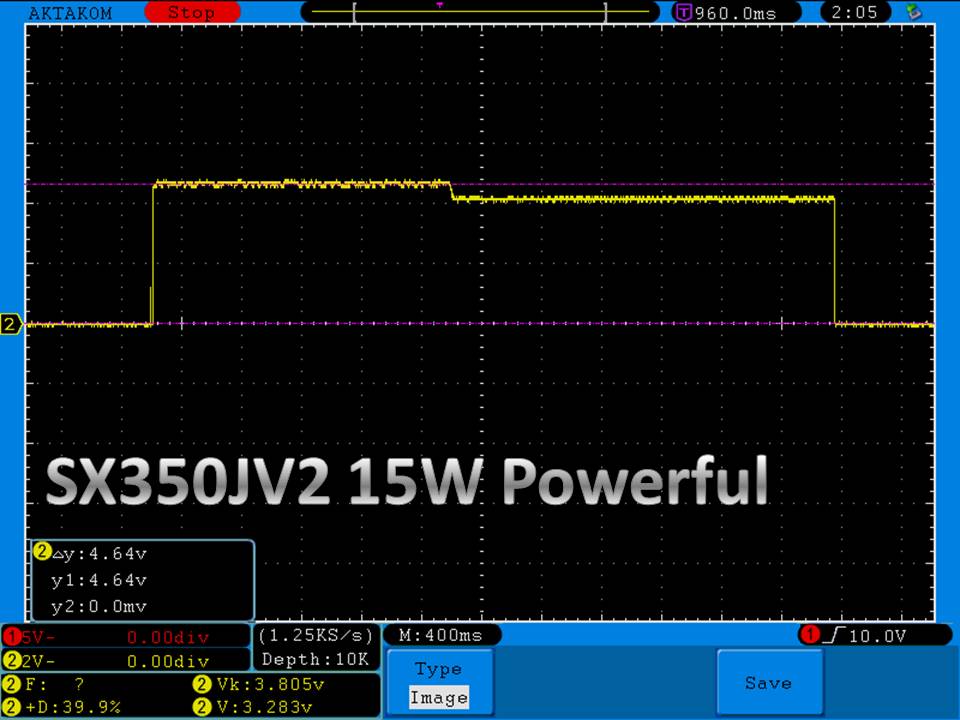This screenshot has width=960, height=720.
Task: Select the purple trigger position T icon
Action: 684,13
